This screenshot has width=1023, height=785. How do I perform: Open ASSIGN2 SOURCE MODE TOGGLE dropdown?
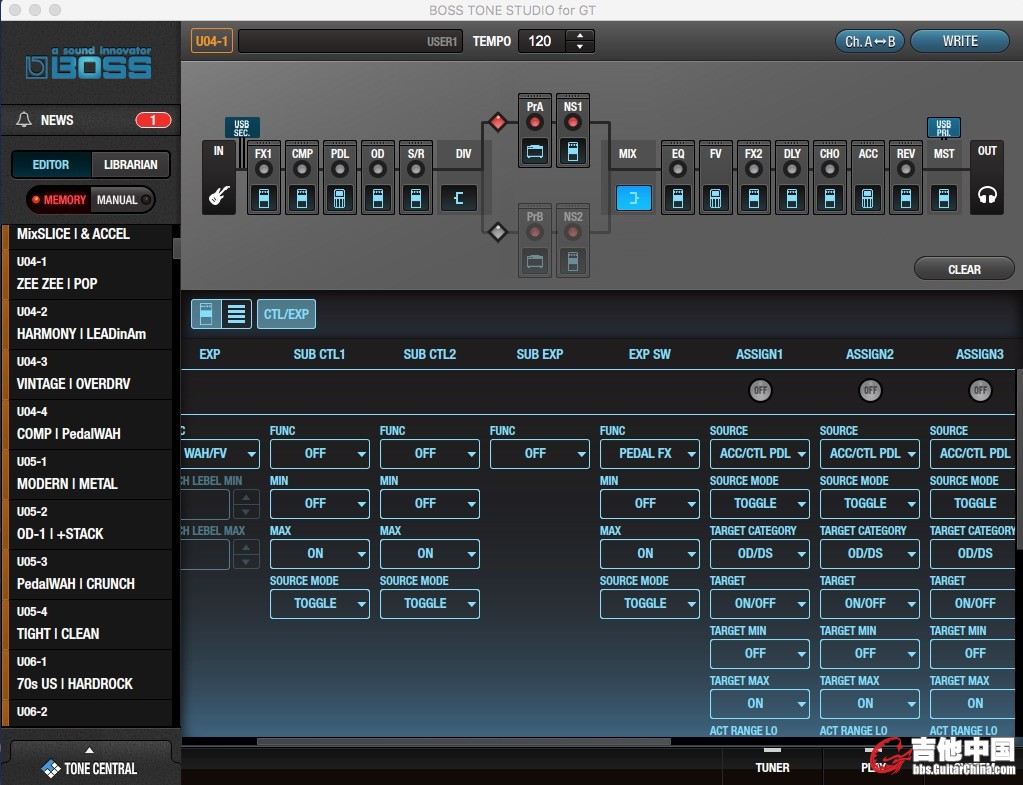(x=870, y=503)
